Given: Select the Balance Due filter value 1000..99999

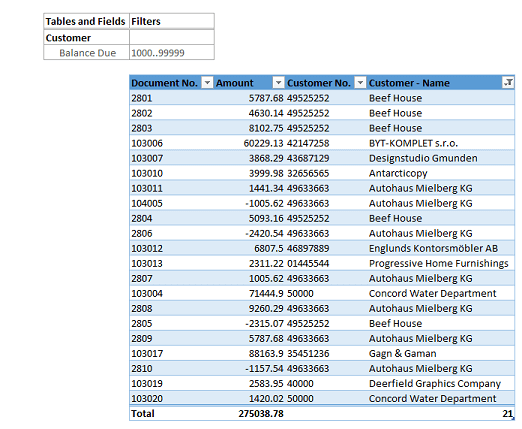Looking at the screenshot, I should 172,53.
